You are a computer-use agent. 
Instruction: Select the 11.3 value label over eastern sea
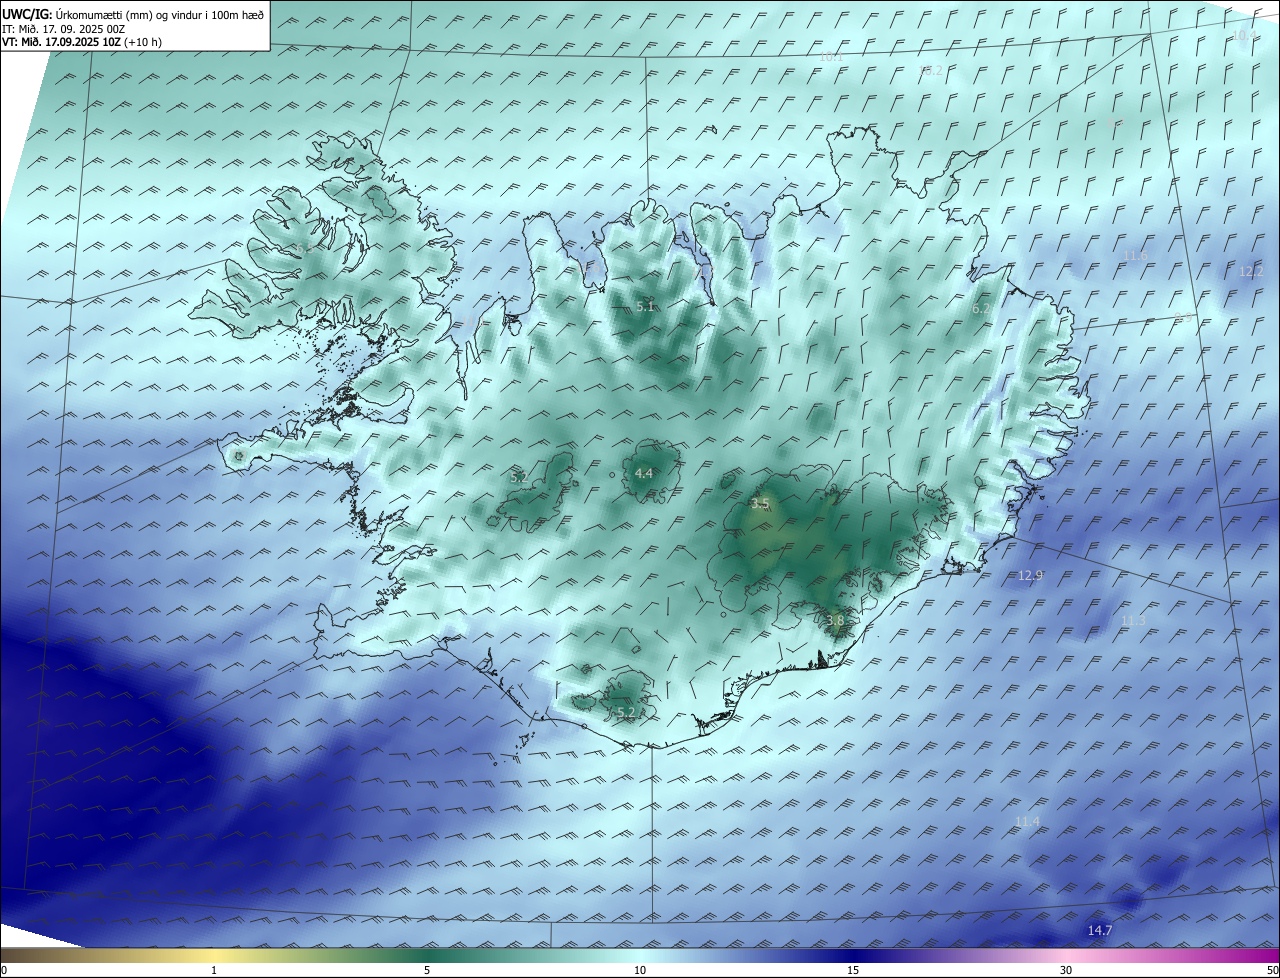[1133, 621]
